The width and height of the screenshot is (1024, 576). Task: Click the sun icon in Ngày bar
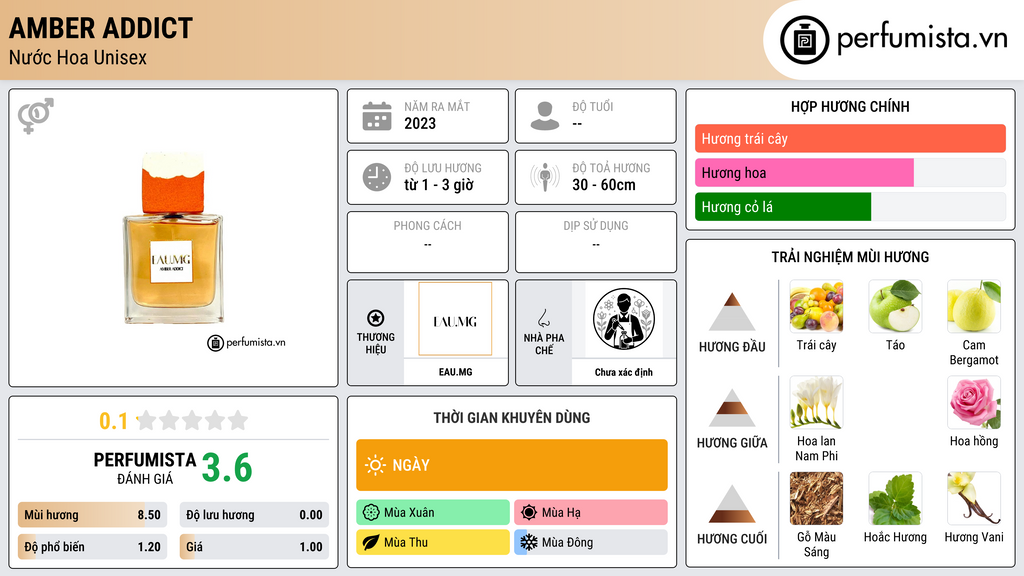click(375, 465)
